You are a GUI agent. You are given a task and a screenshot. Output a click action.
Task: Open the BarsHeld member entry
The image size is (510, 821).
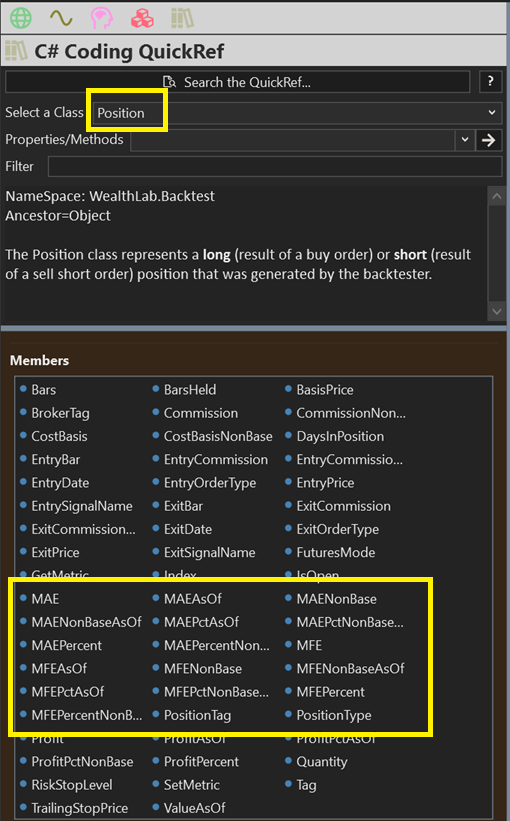coord(185,390)
